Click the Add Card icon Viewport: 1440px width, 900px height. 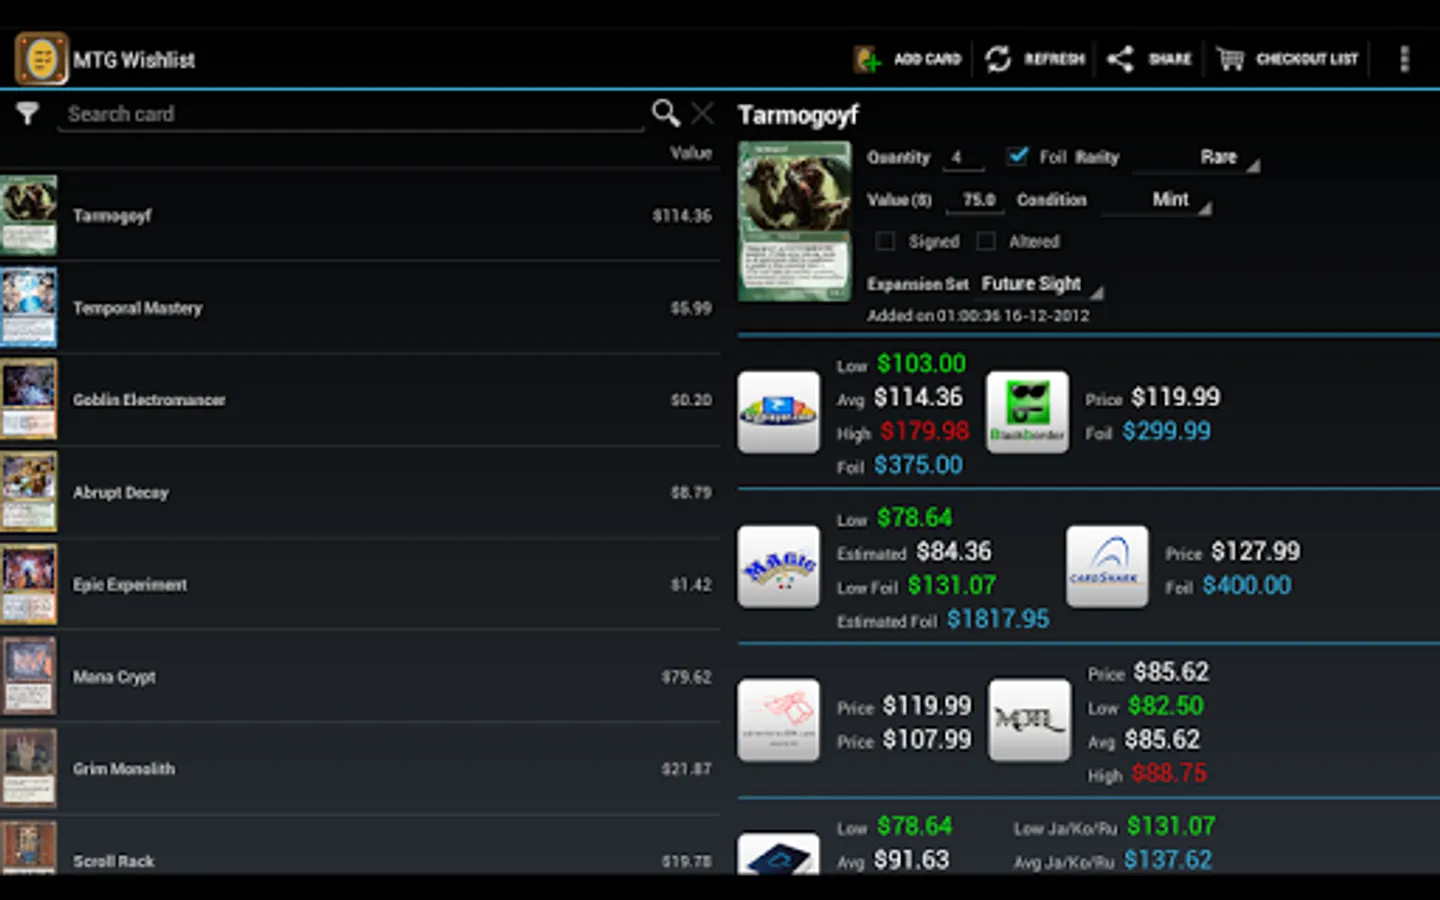tap(867, 59)
